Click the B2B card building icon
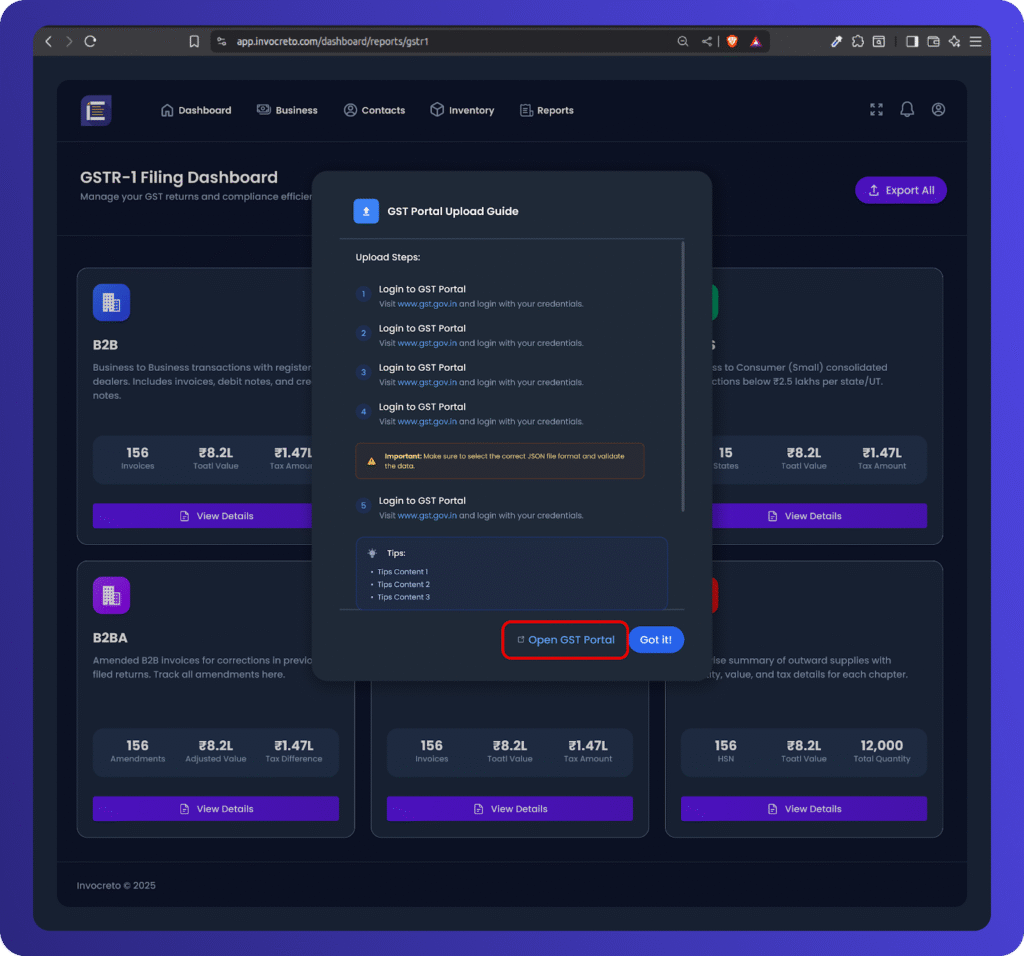This screenshot has width=1024, height=956. pyautogui.click(x=111, y=302)
